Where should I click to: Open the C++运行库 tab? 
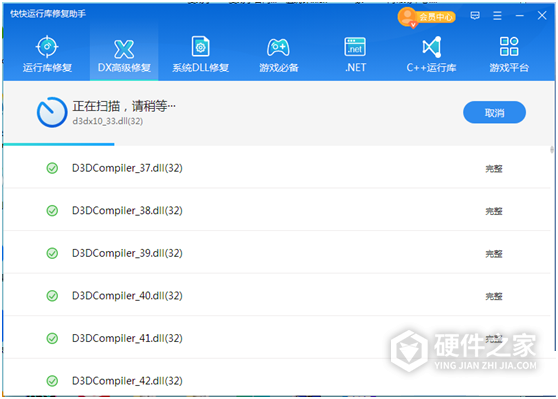(x=431, y=54)
